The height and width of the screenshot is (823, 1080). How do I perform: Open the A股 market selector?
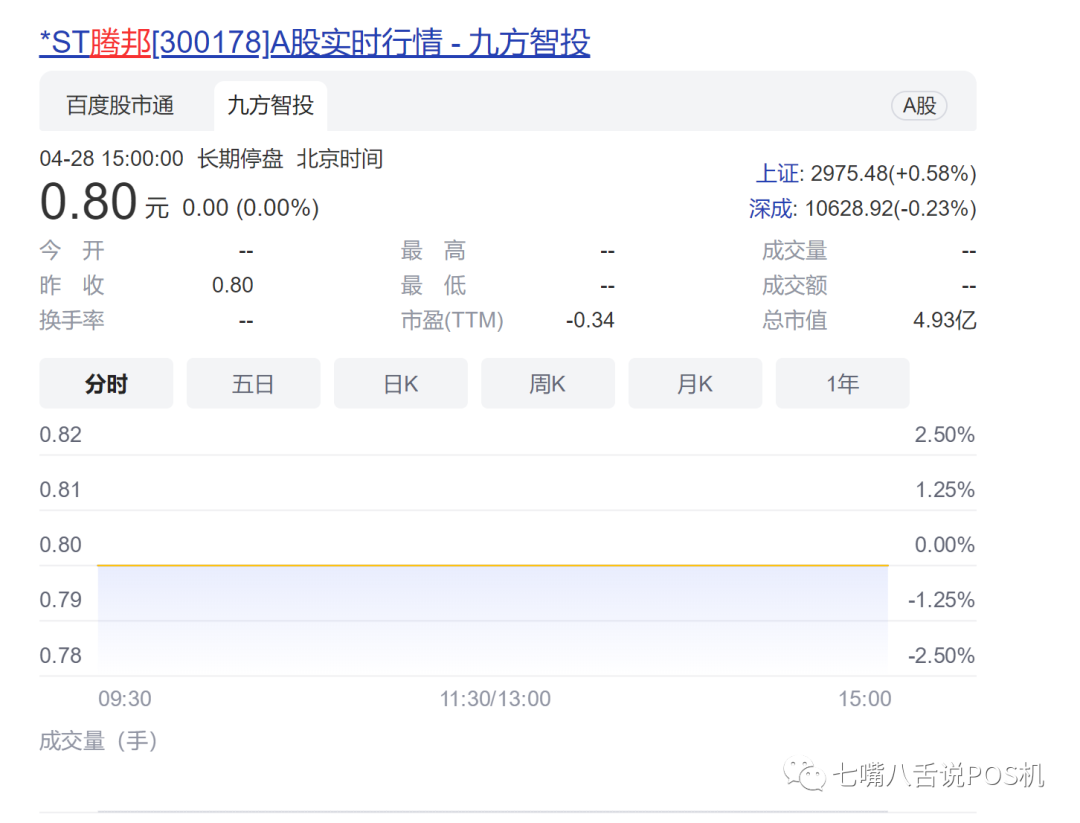918,105
